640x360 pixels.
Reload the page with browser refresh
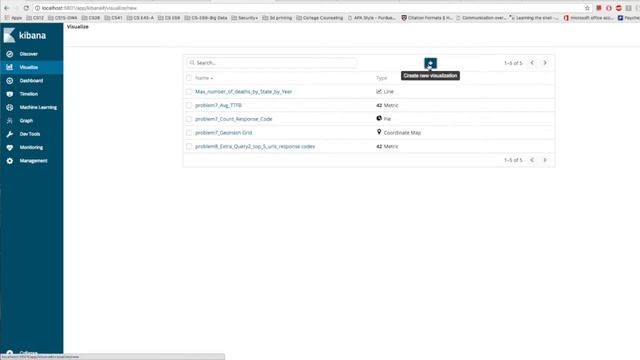(26, 8)
